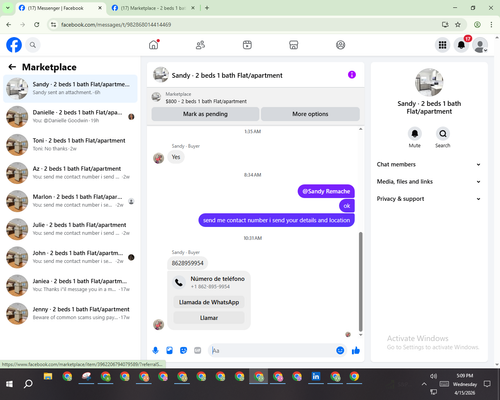Open the $800 listing link in header
500x400 pixels.
(206, 101)
